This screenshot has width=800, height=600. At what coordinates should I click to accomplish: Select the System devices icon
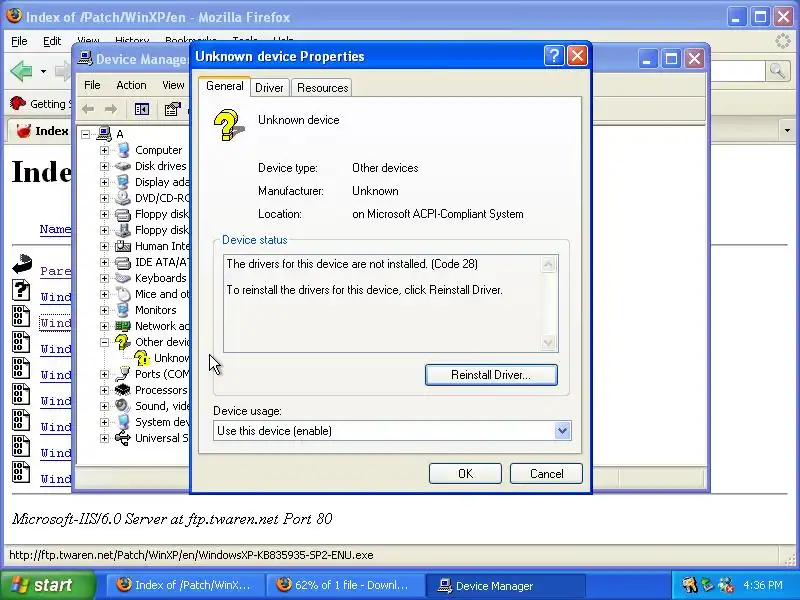(123, 422)
